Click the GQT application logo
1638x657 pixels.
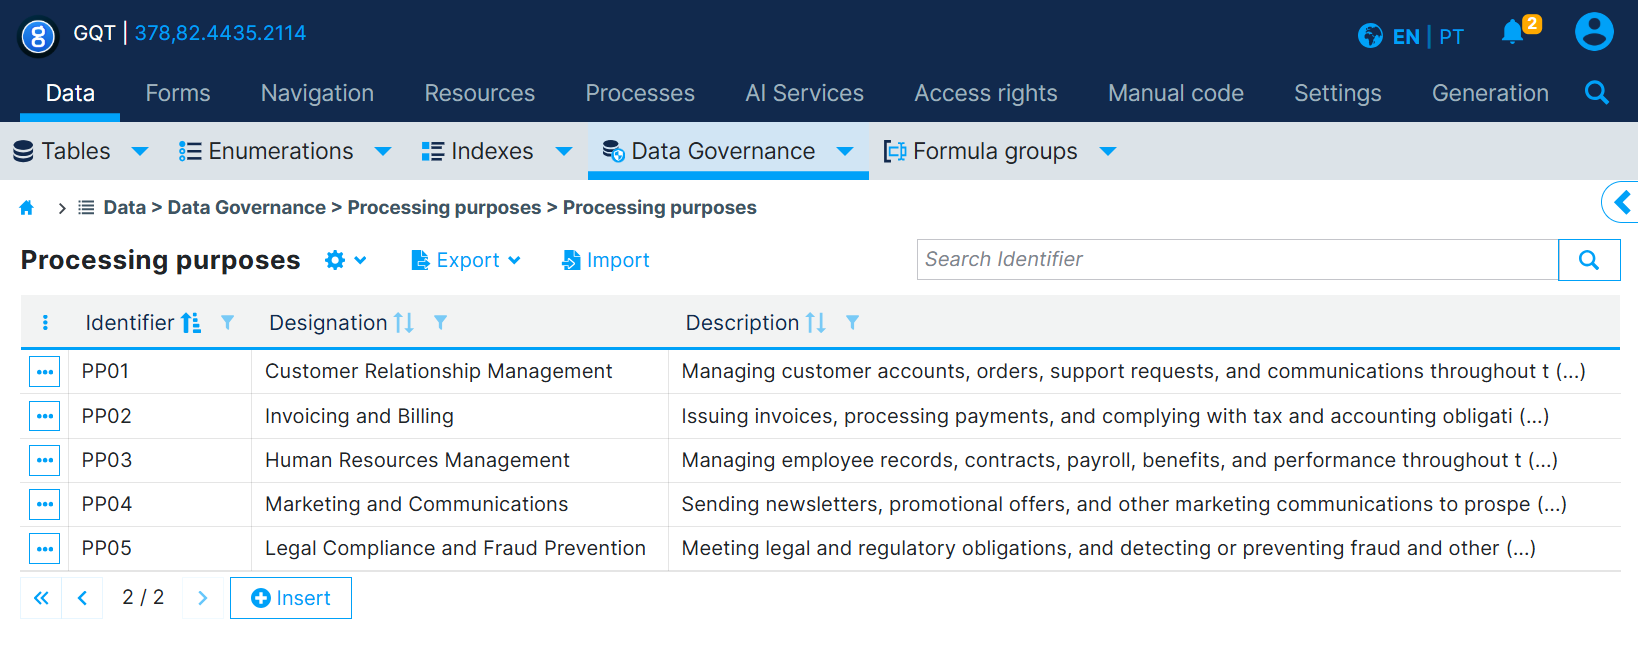click(38, 37)
